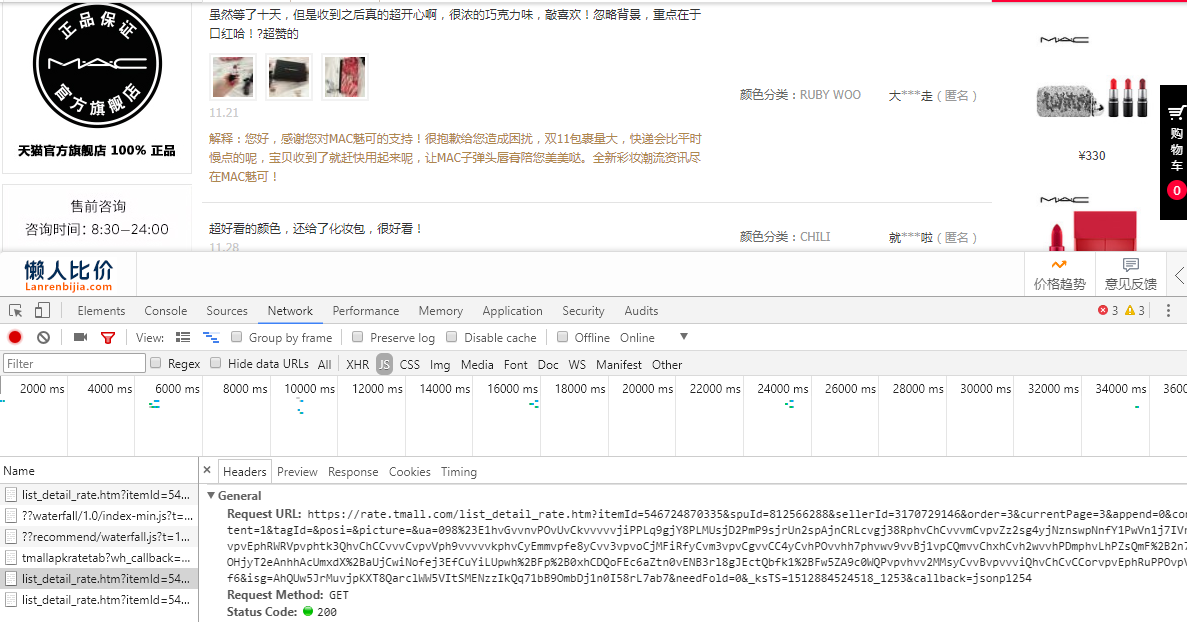Show the request Preview tab

[x=298, y=471]
